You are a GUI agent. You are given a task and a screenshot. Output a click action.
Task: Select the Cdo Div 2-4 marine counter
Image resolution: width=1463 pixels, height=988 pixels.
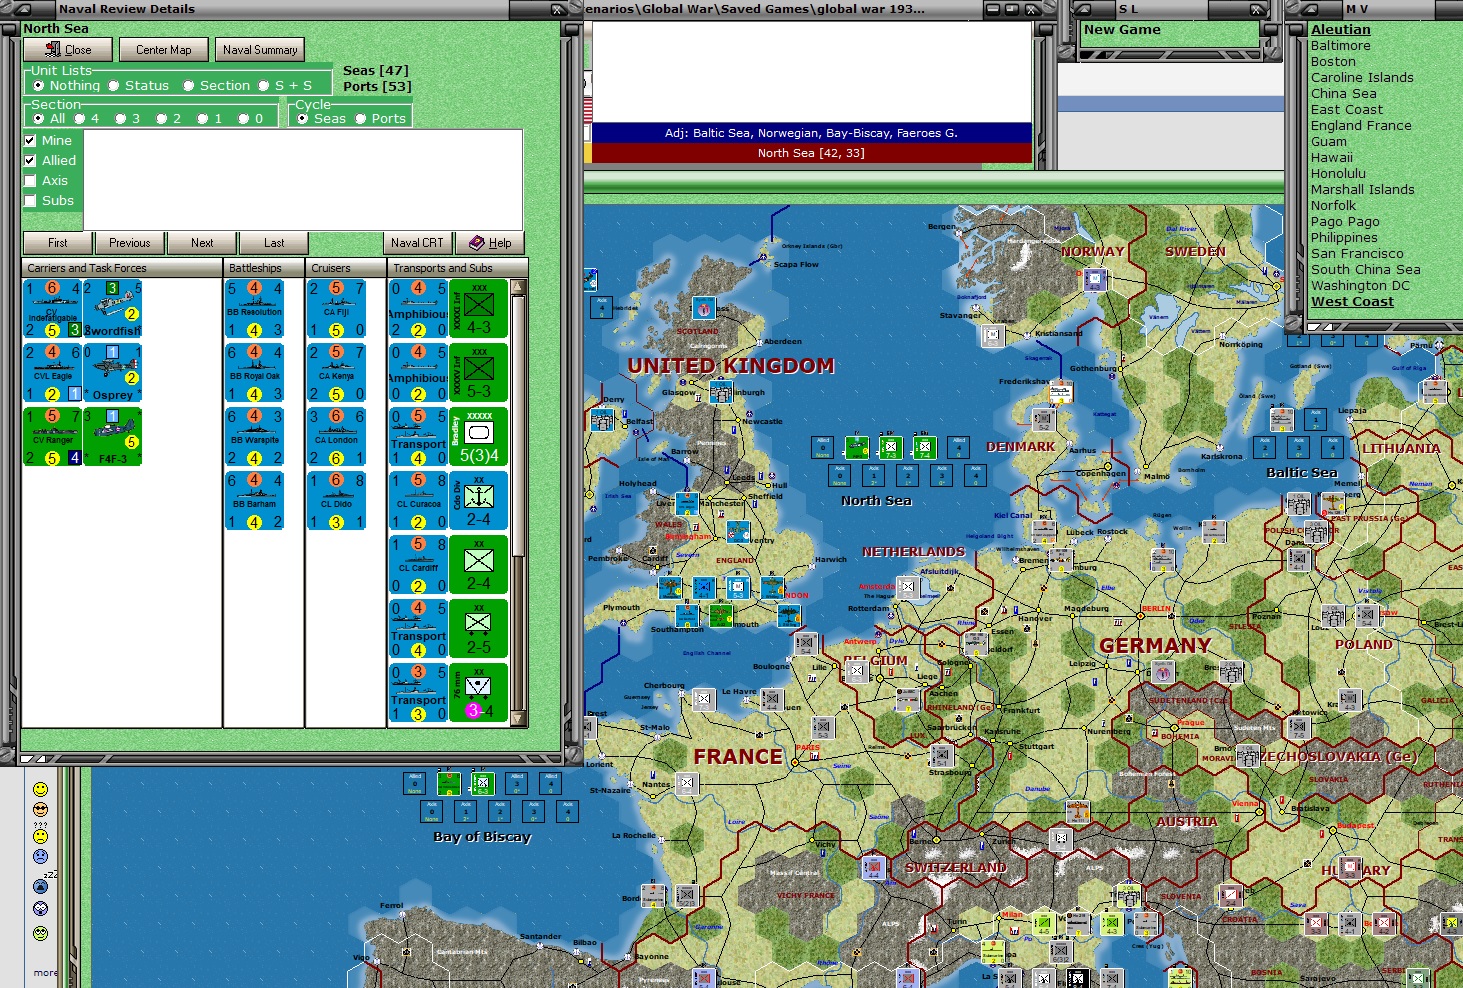(479, 501)
